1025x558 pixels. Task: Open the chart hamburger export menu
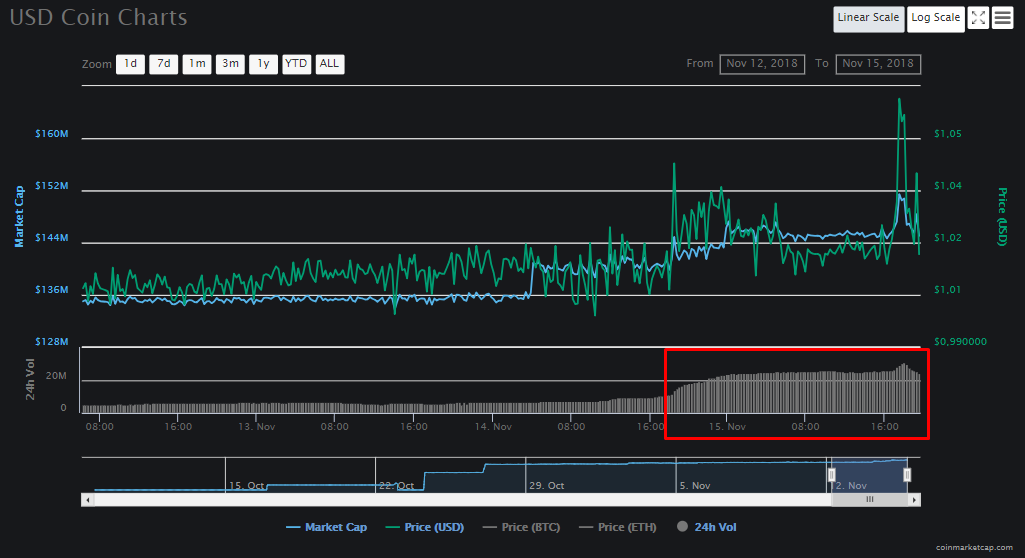point(1003,18)
